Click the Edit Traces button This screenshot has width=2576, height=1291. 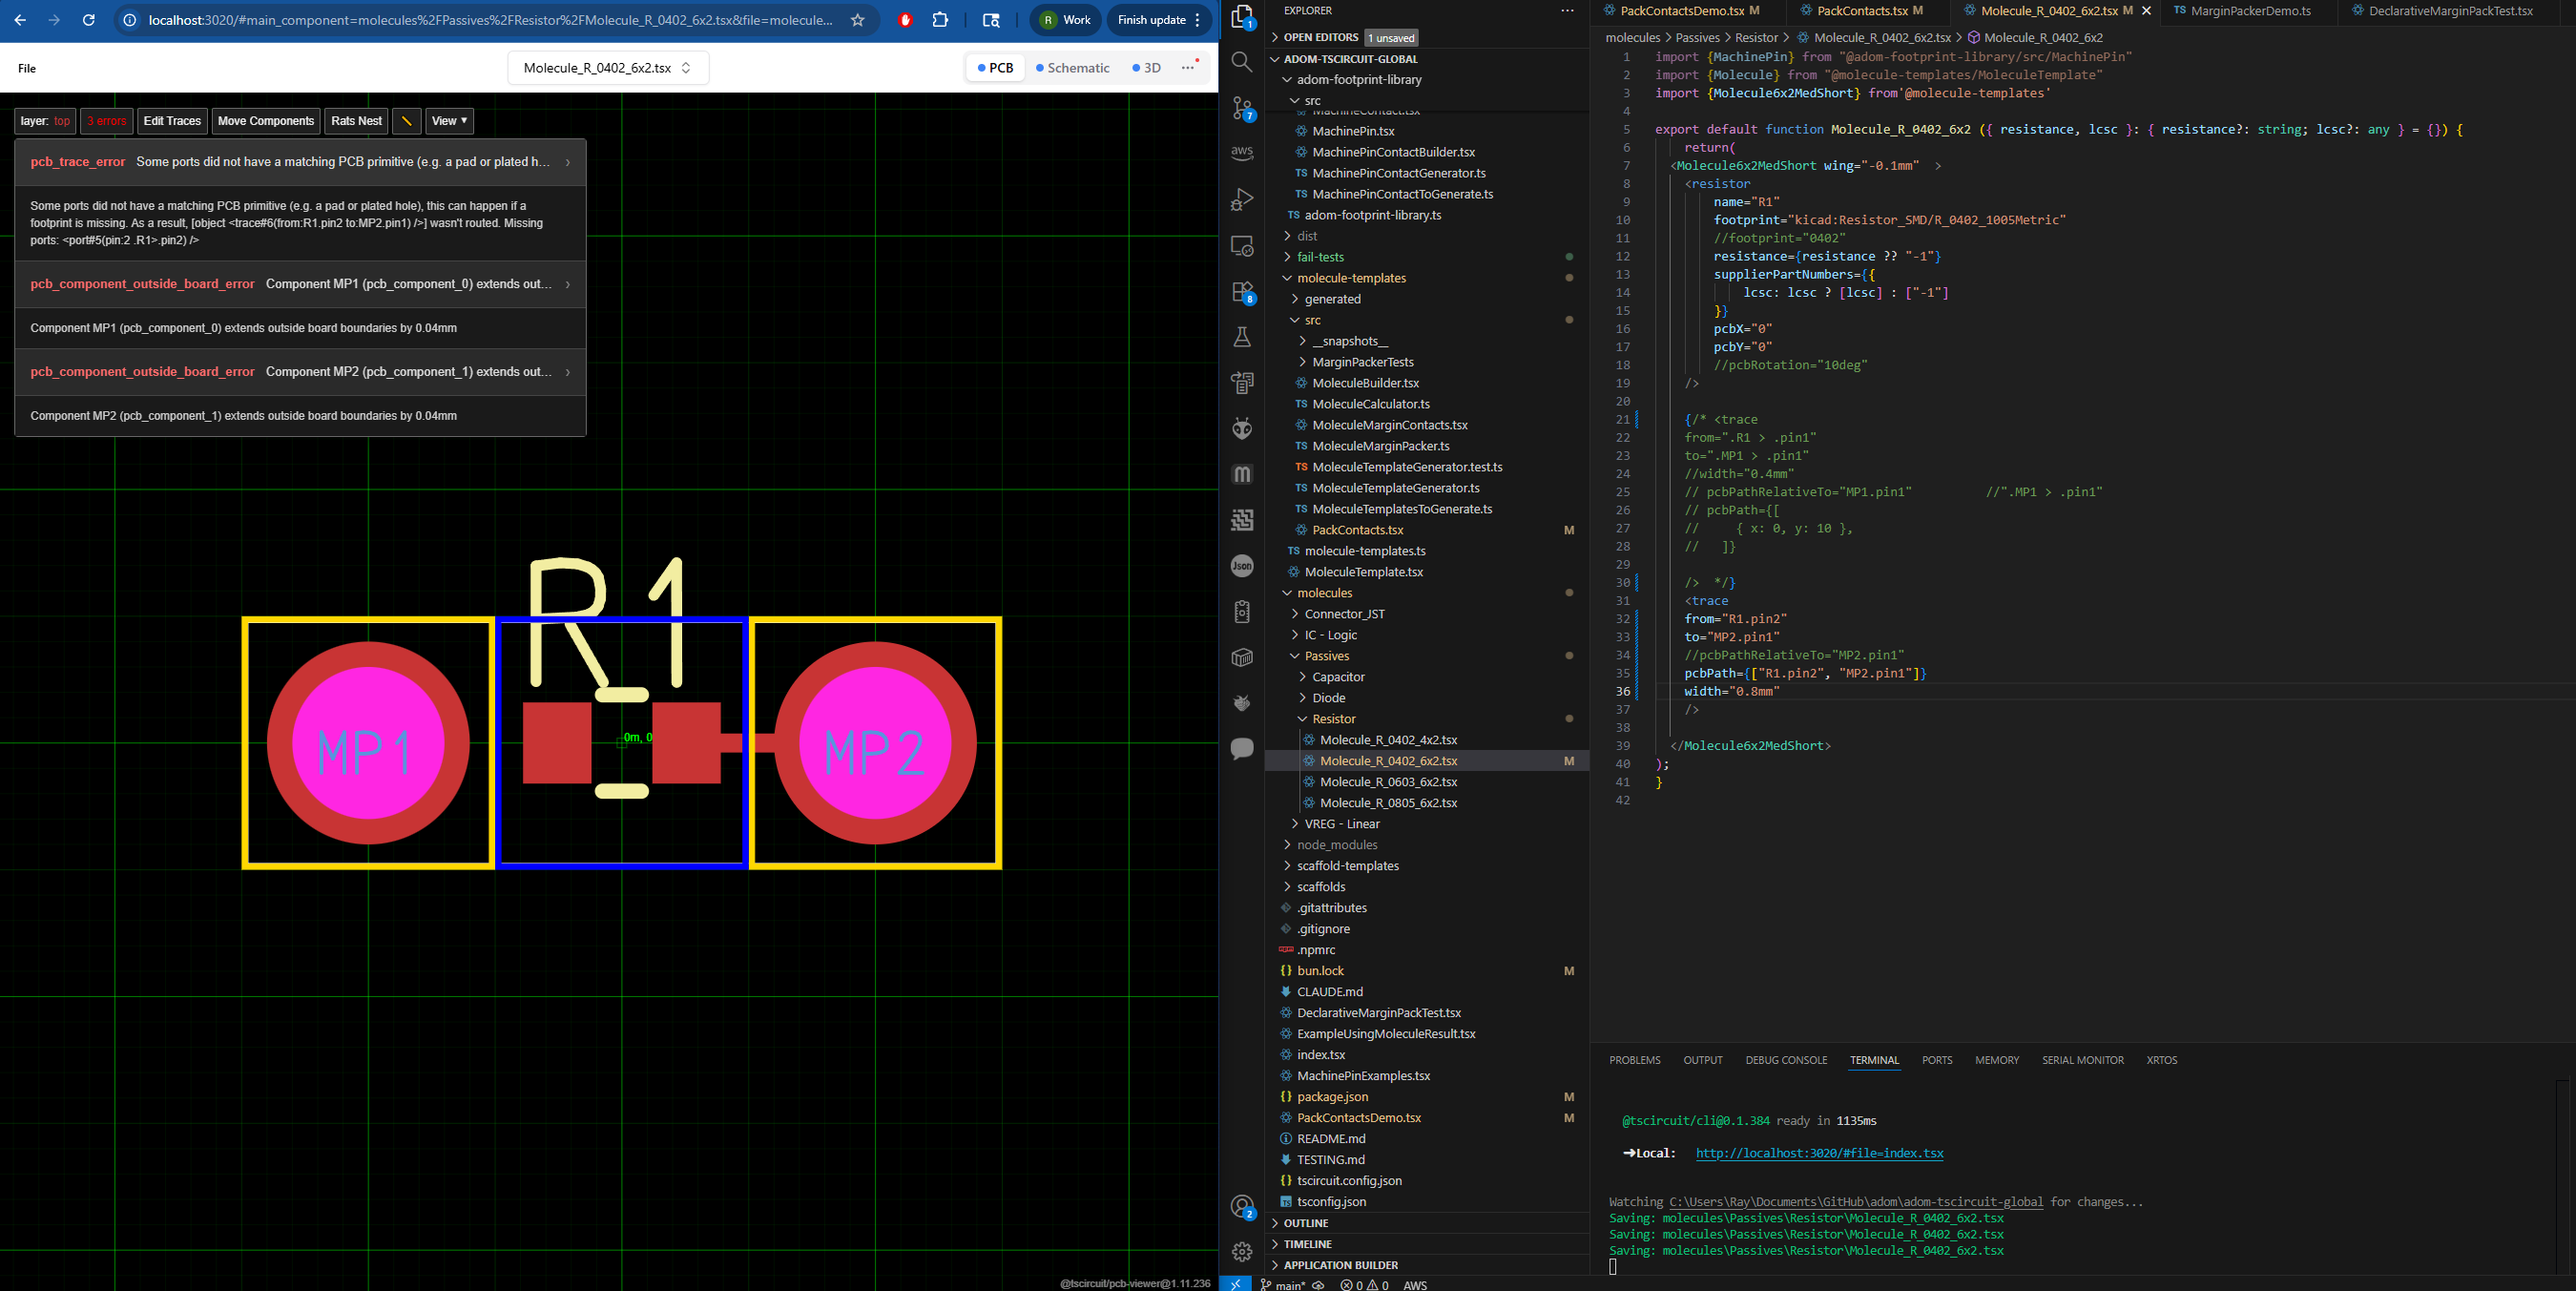tap(172, 121)
